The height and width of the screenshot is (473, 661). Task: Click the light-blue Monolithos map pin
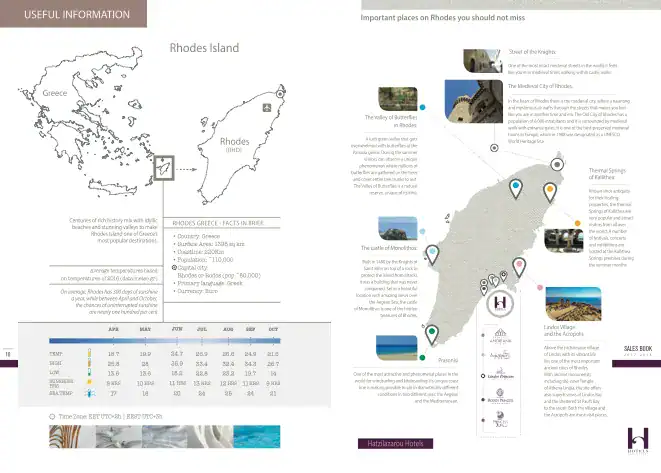click(432, 255)
